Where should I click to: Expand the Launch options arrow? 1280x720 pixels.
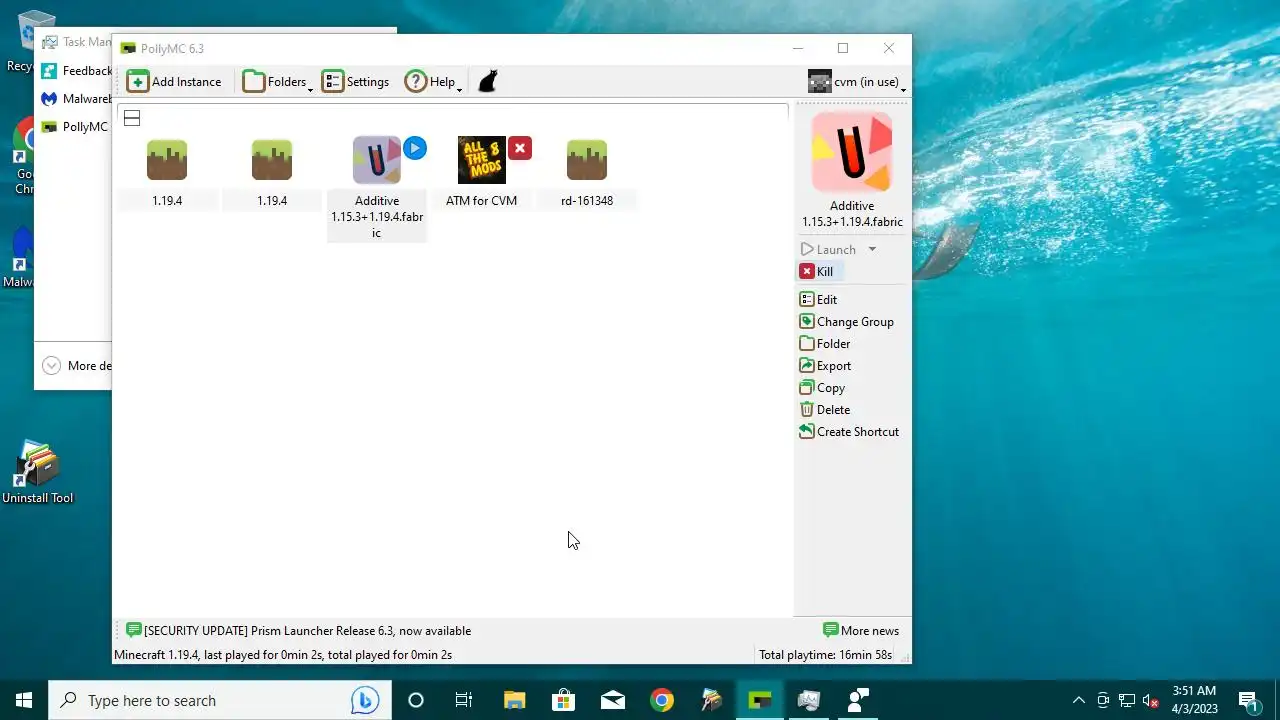coord(872,249)
